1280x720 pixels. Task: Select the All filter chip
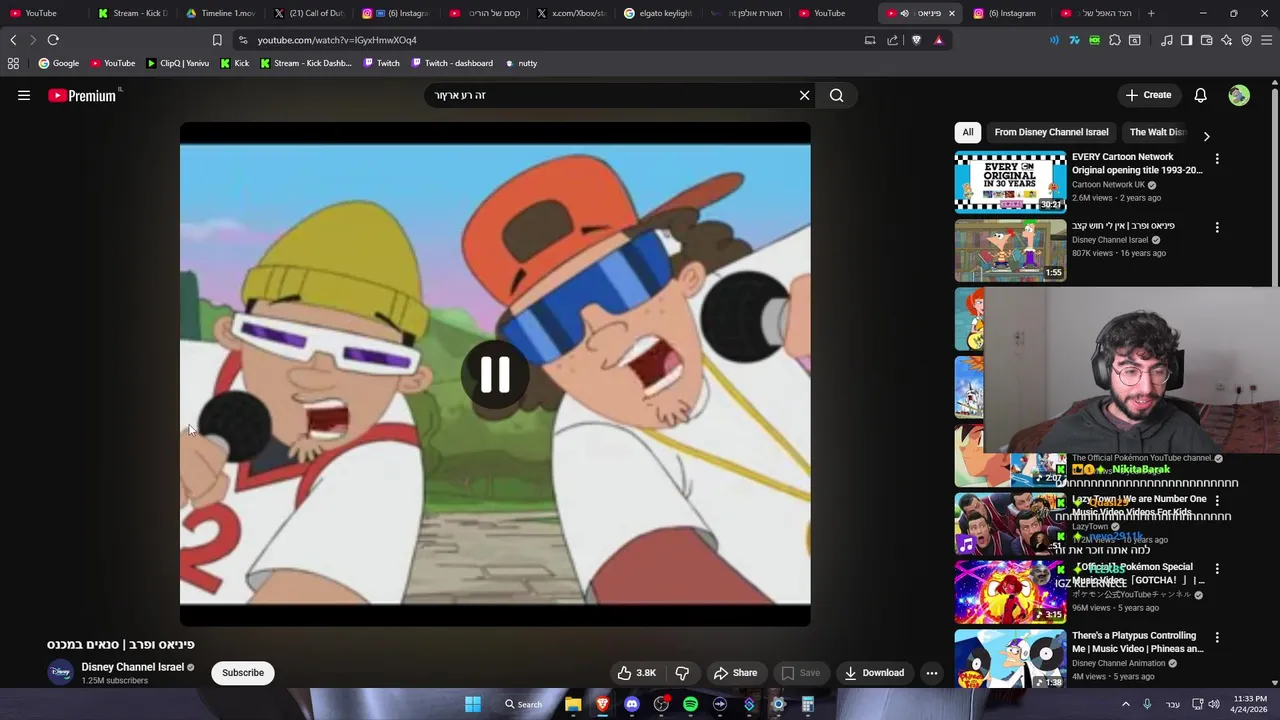click(968, 132)
